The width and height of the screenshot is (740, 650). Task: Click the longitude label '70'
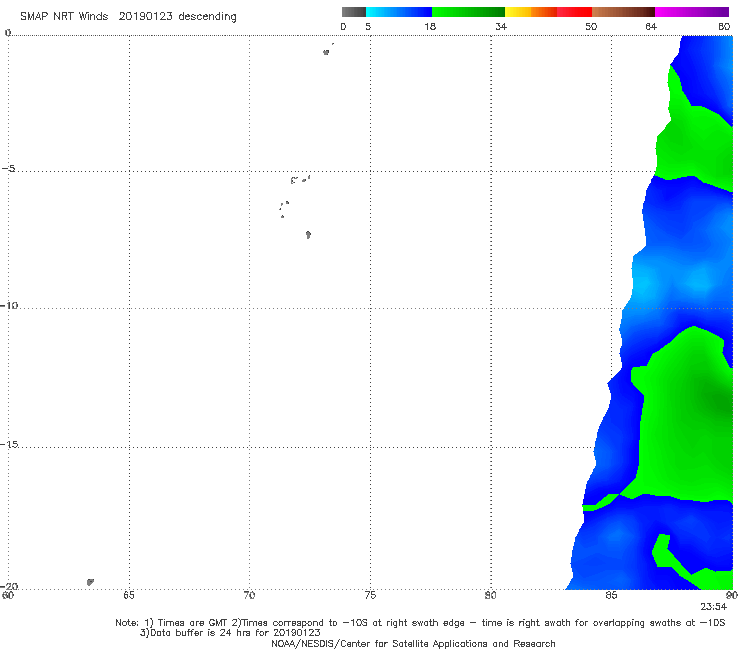click(x=249, y=595)
